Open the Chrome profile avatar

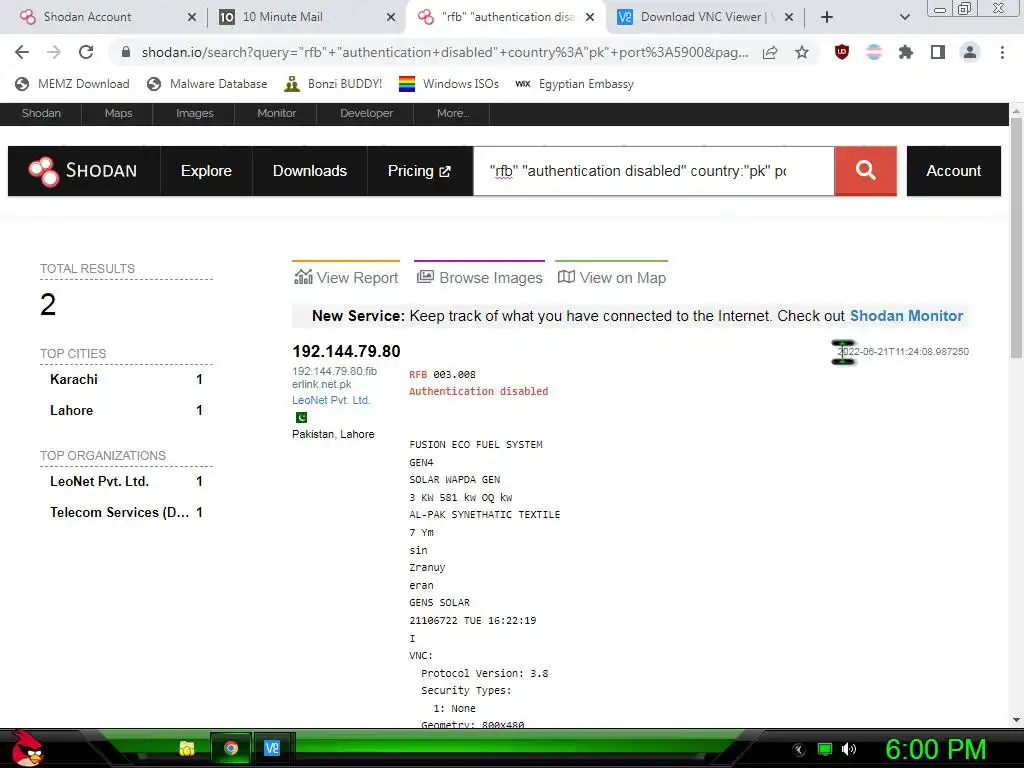(x=970, y=52)
